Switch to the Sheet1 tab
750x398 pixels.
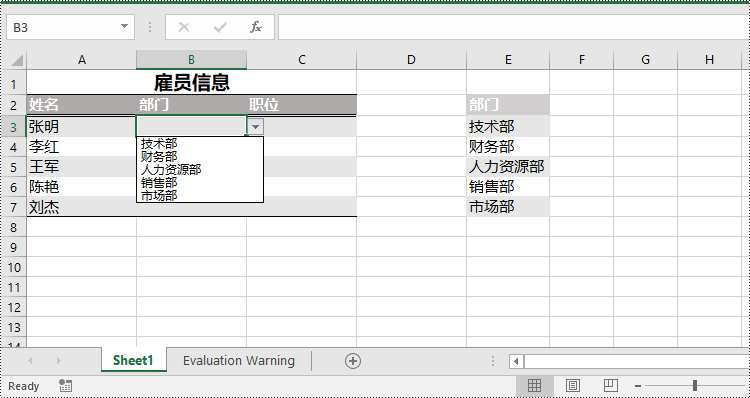tap(133, 360)
